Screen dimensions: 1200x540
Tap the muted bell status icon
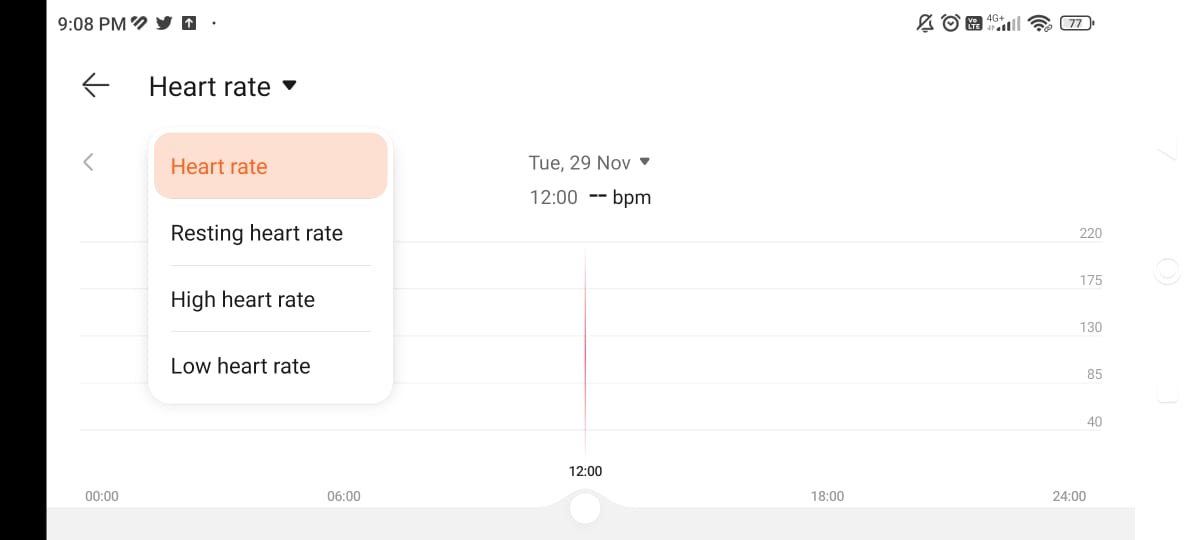926,23
